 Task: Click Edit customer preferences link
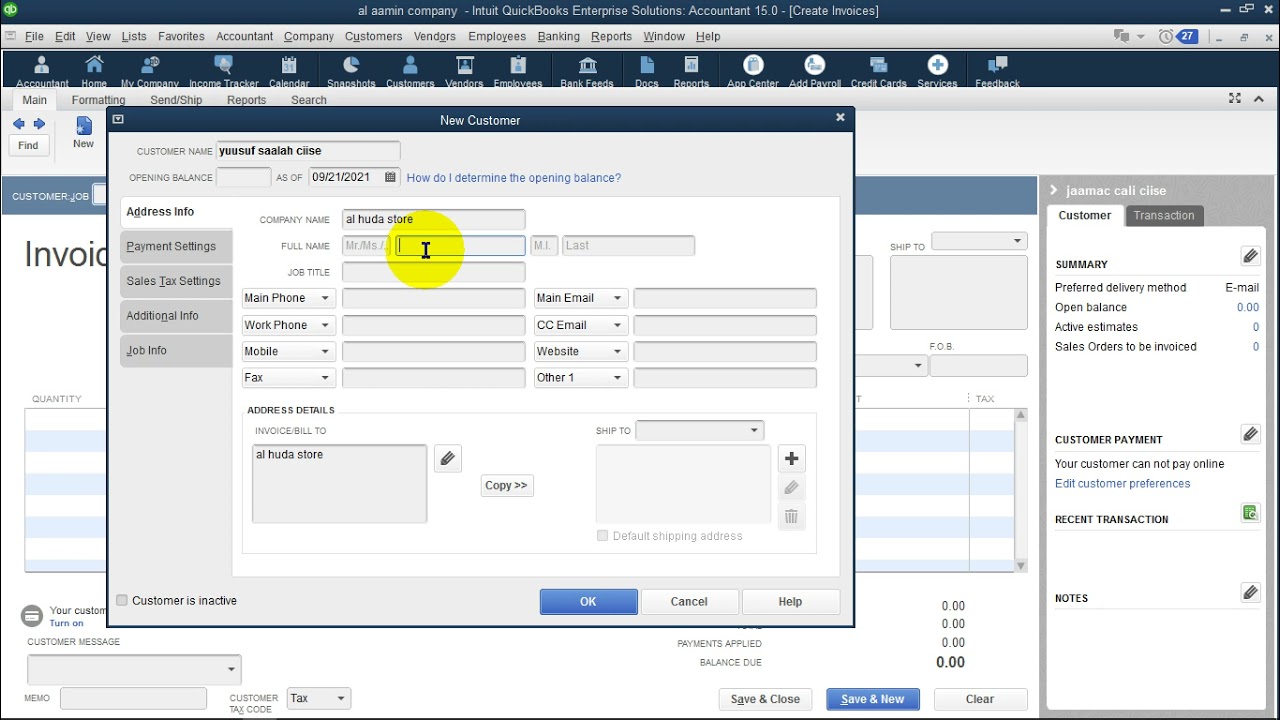pos(1122,484)
